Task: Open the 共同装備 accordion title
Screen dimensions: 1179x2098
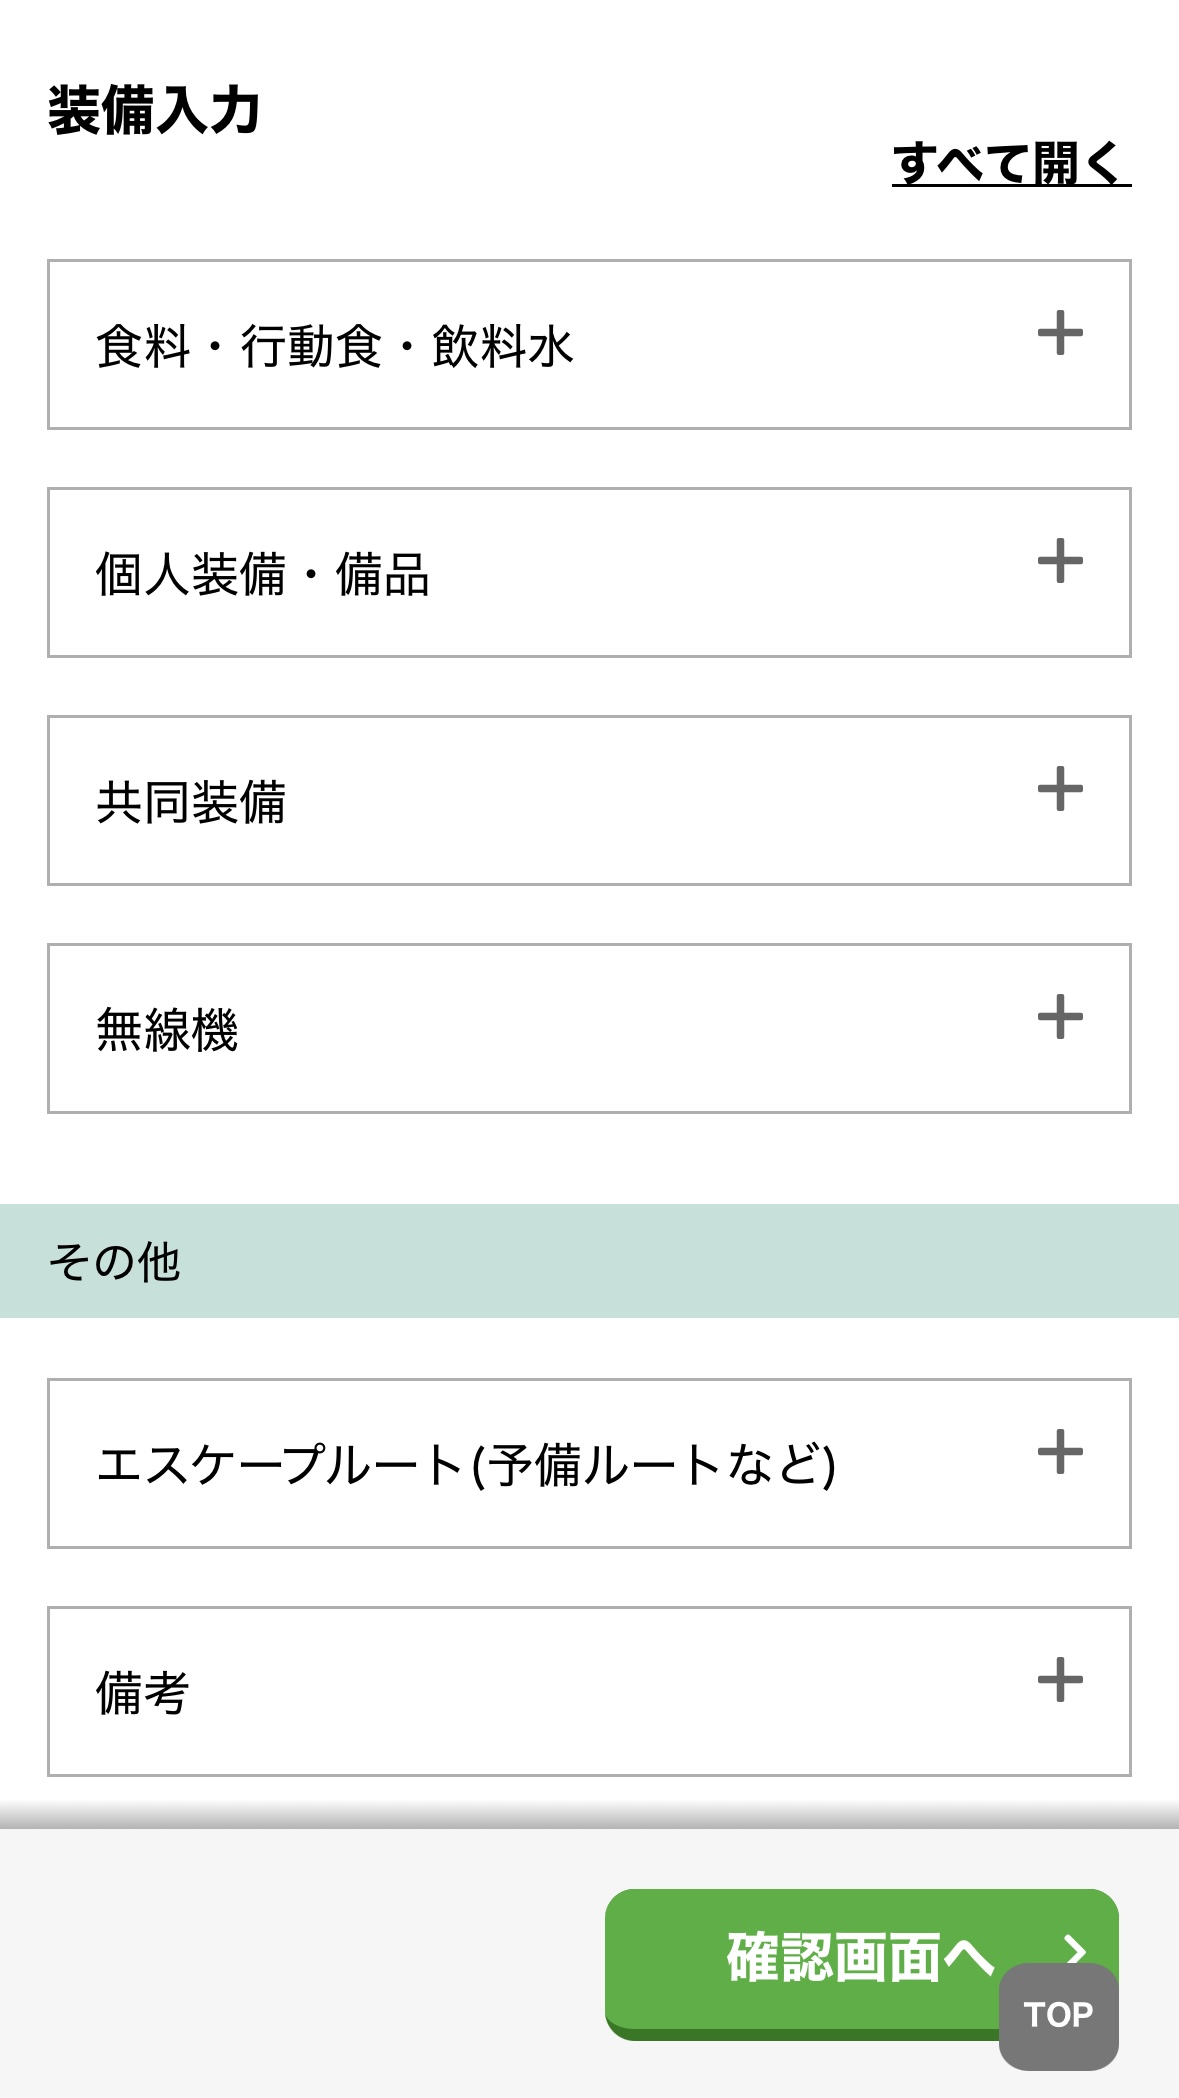Action: coord(191,803)
